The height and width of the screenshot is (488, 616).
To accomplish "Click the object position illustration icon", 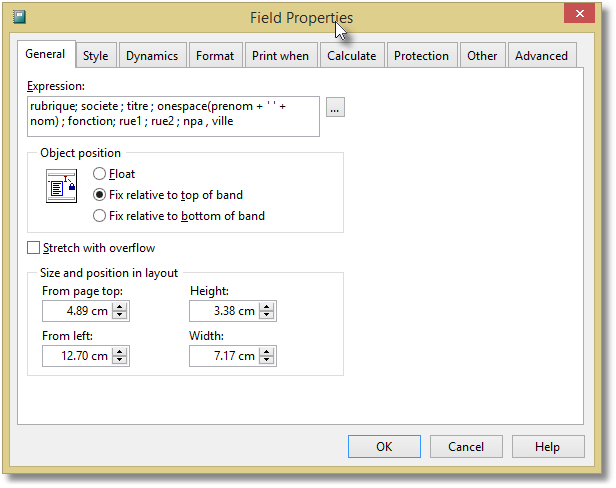I will point(62,187).
